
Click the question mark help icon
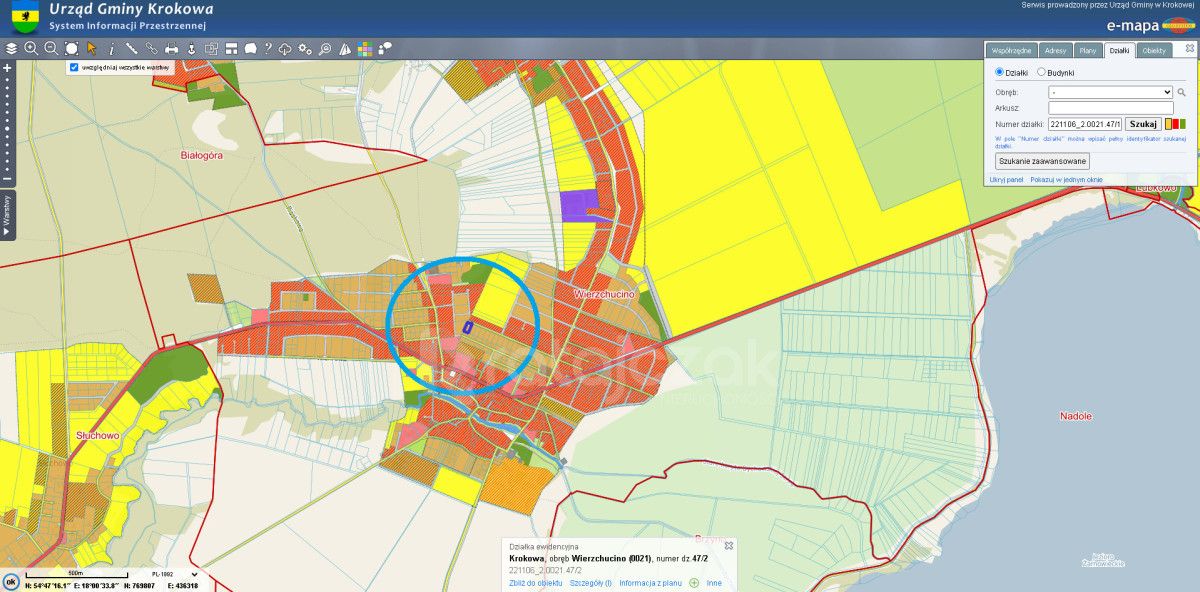coord(268,48)
